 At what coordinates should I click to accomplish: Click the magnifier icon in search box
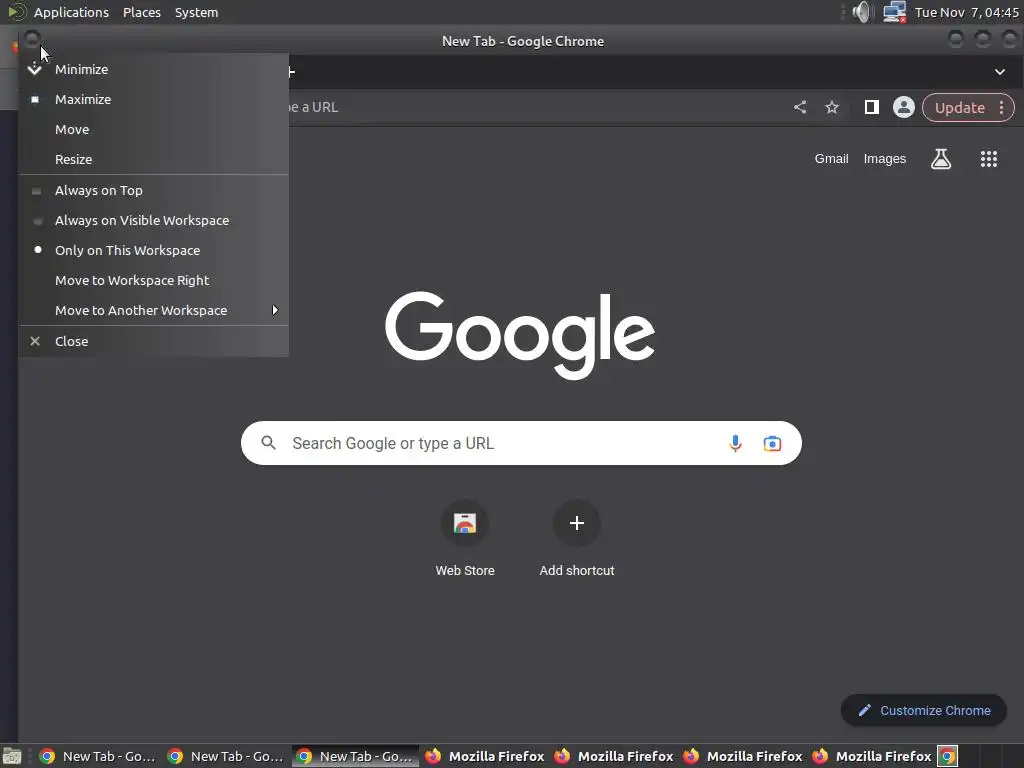(x=268, y=443)
